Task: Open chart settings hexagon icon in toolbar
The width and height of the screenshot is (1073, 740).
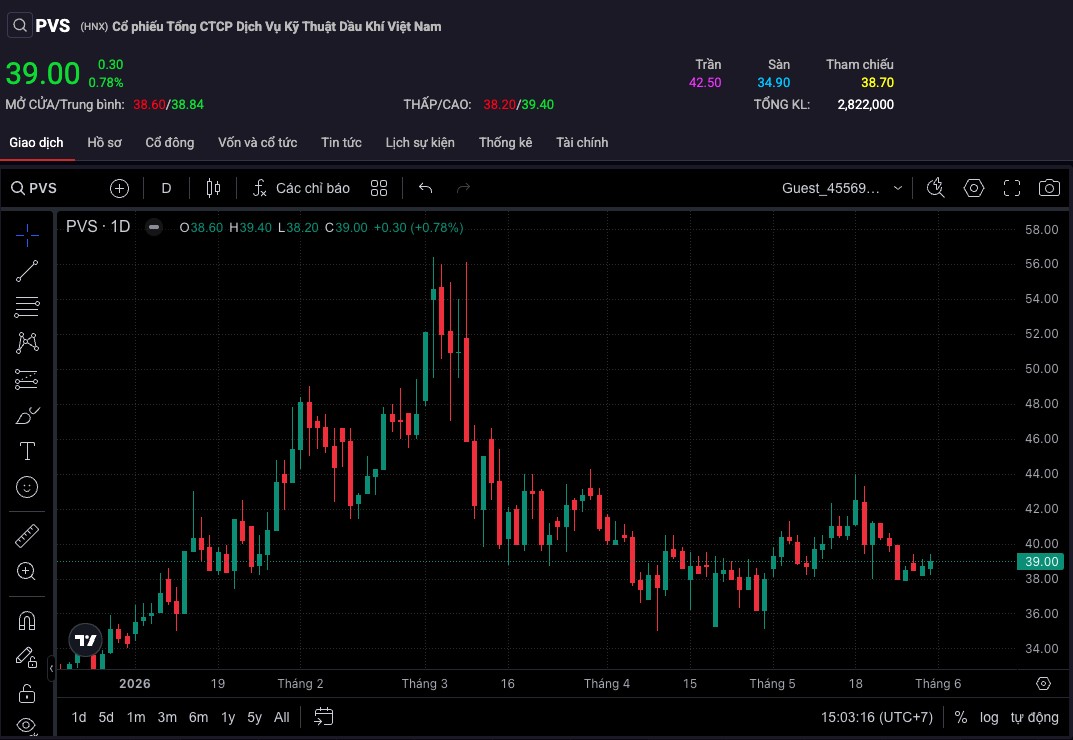Action: 974,188
